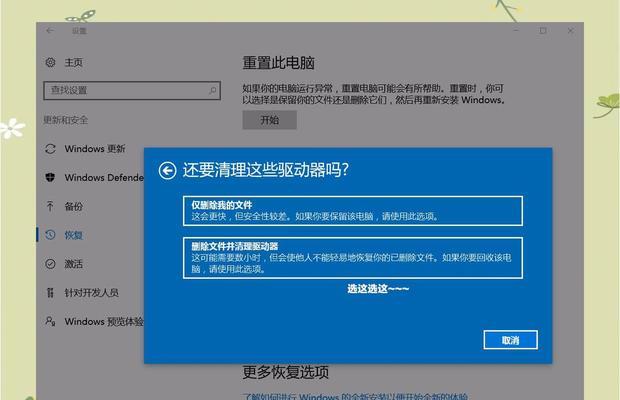Open 针对开发人员 sidebar item
The height and width of the screenshot is (400, 620).
pos(92,292)
